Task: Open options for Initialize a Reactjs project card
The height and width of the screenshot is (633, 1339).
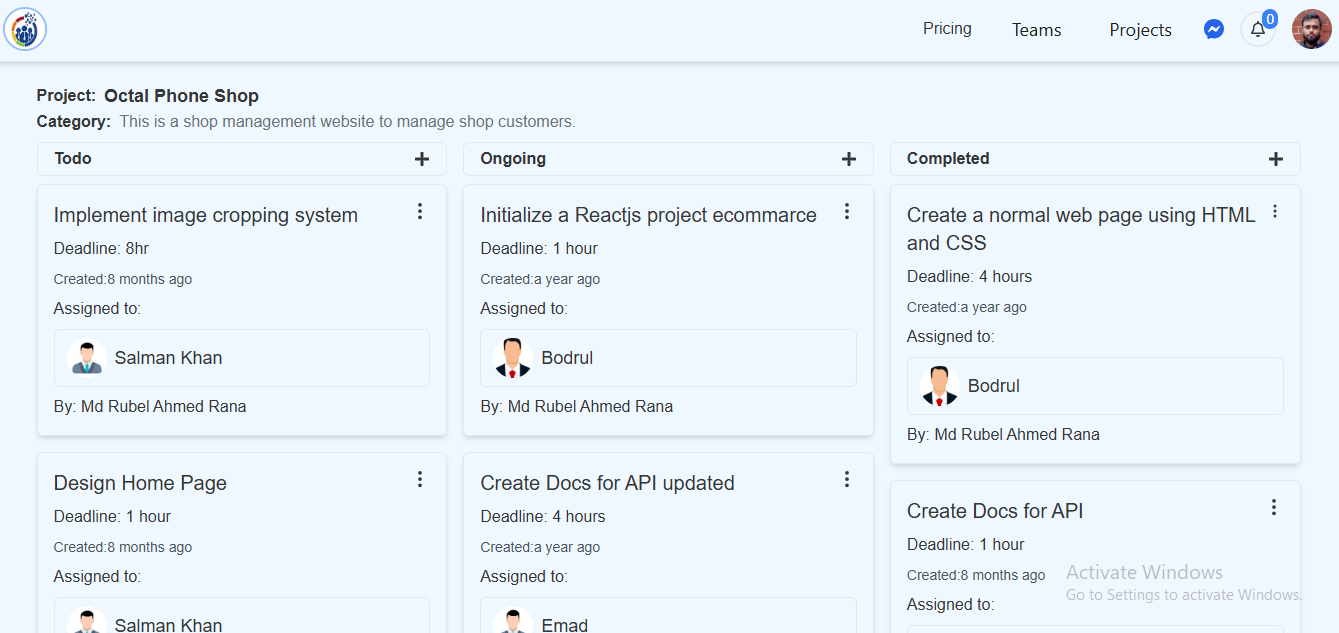Action: coord(847,211)
